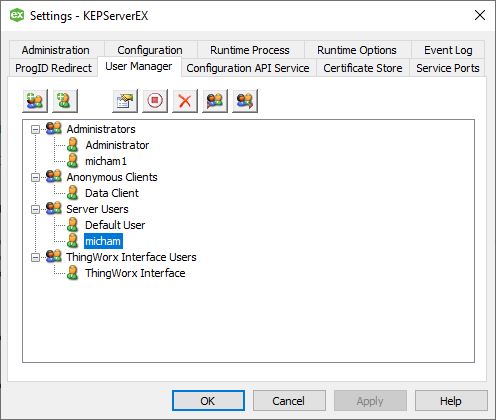The height and width of the screenshot is (420, 496).
Task: Click the New User Group toolbar icon
Action: (x=35, y=101)
